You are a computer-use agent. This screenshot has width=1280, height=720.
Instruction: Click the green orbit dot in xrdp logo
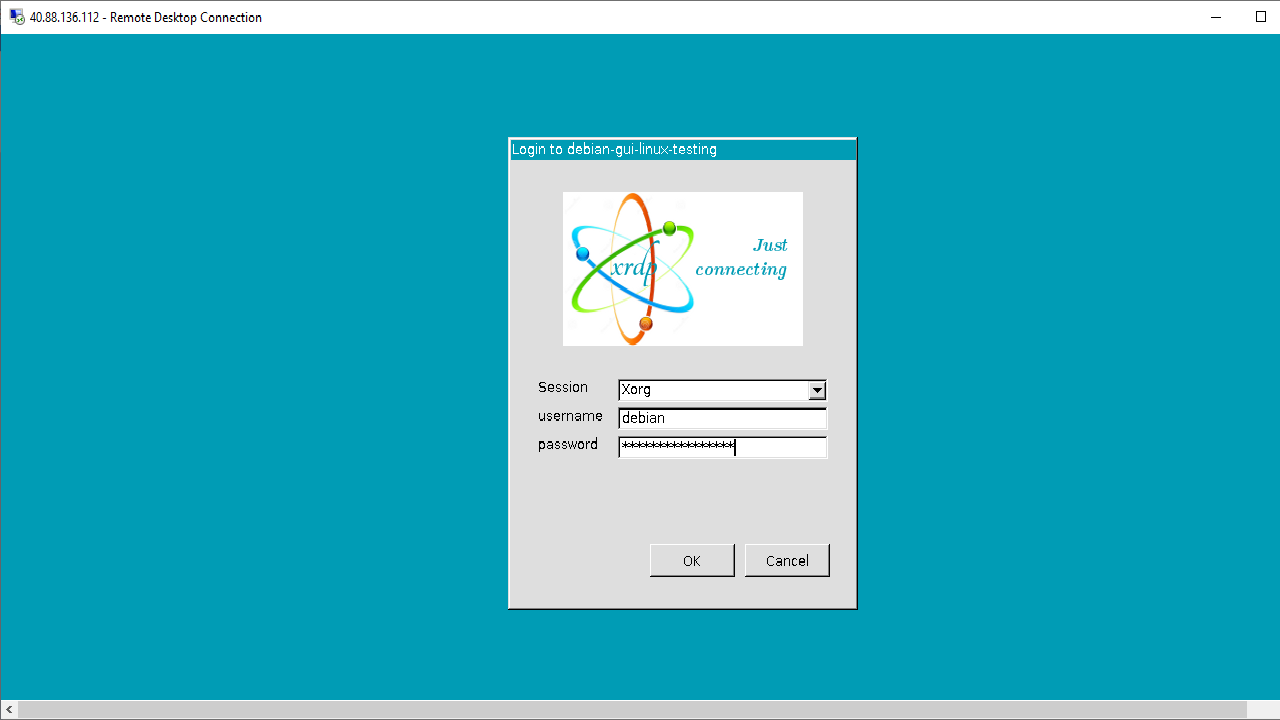[671, 228]
